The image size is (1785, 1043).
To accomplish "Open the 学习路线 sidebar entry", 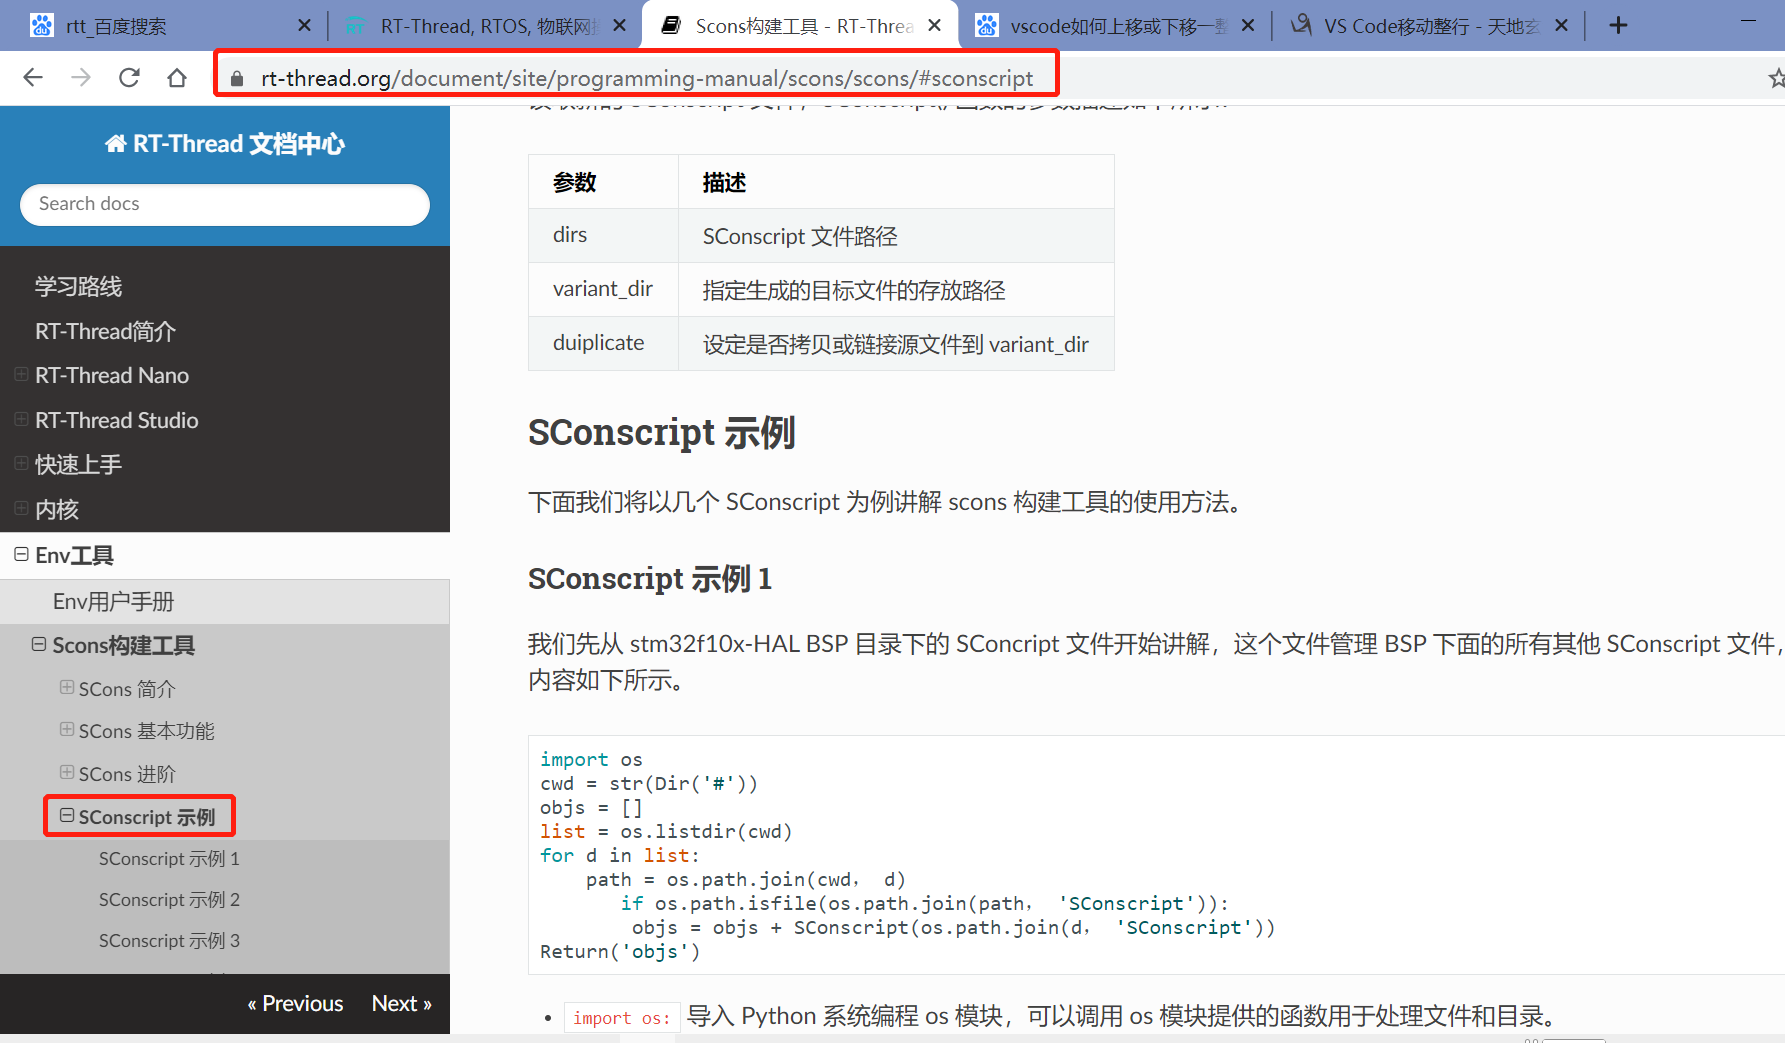I will point(78,287).
